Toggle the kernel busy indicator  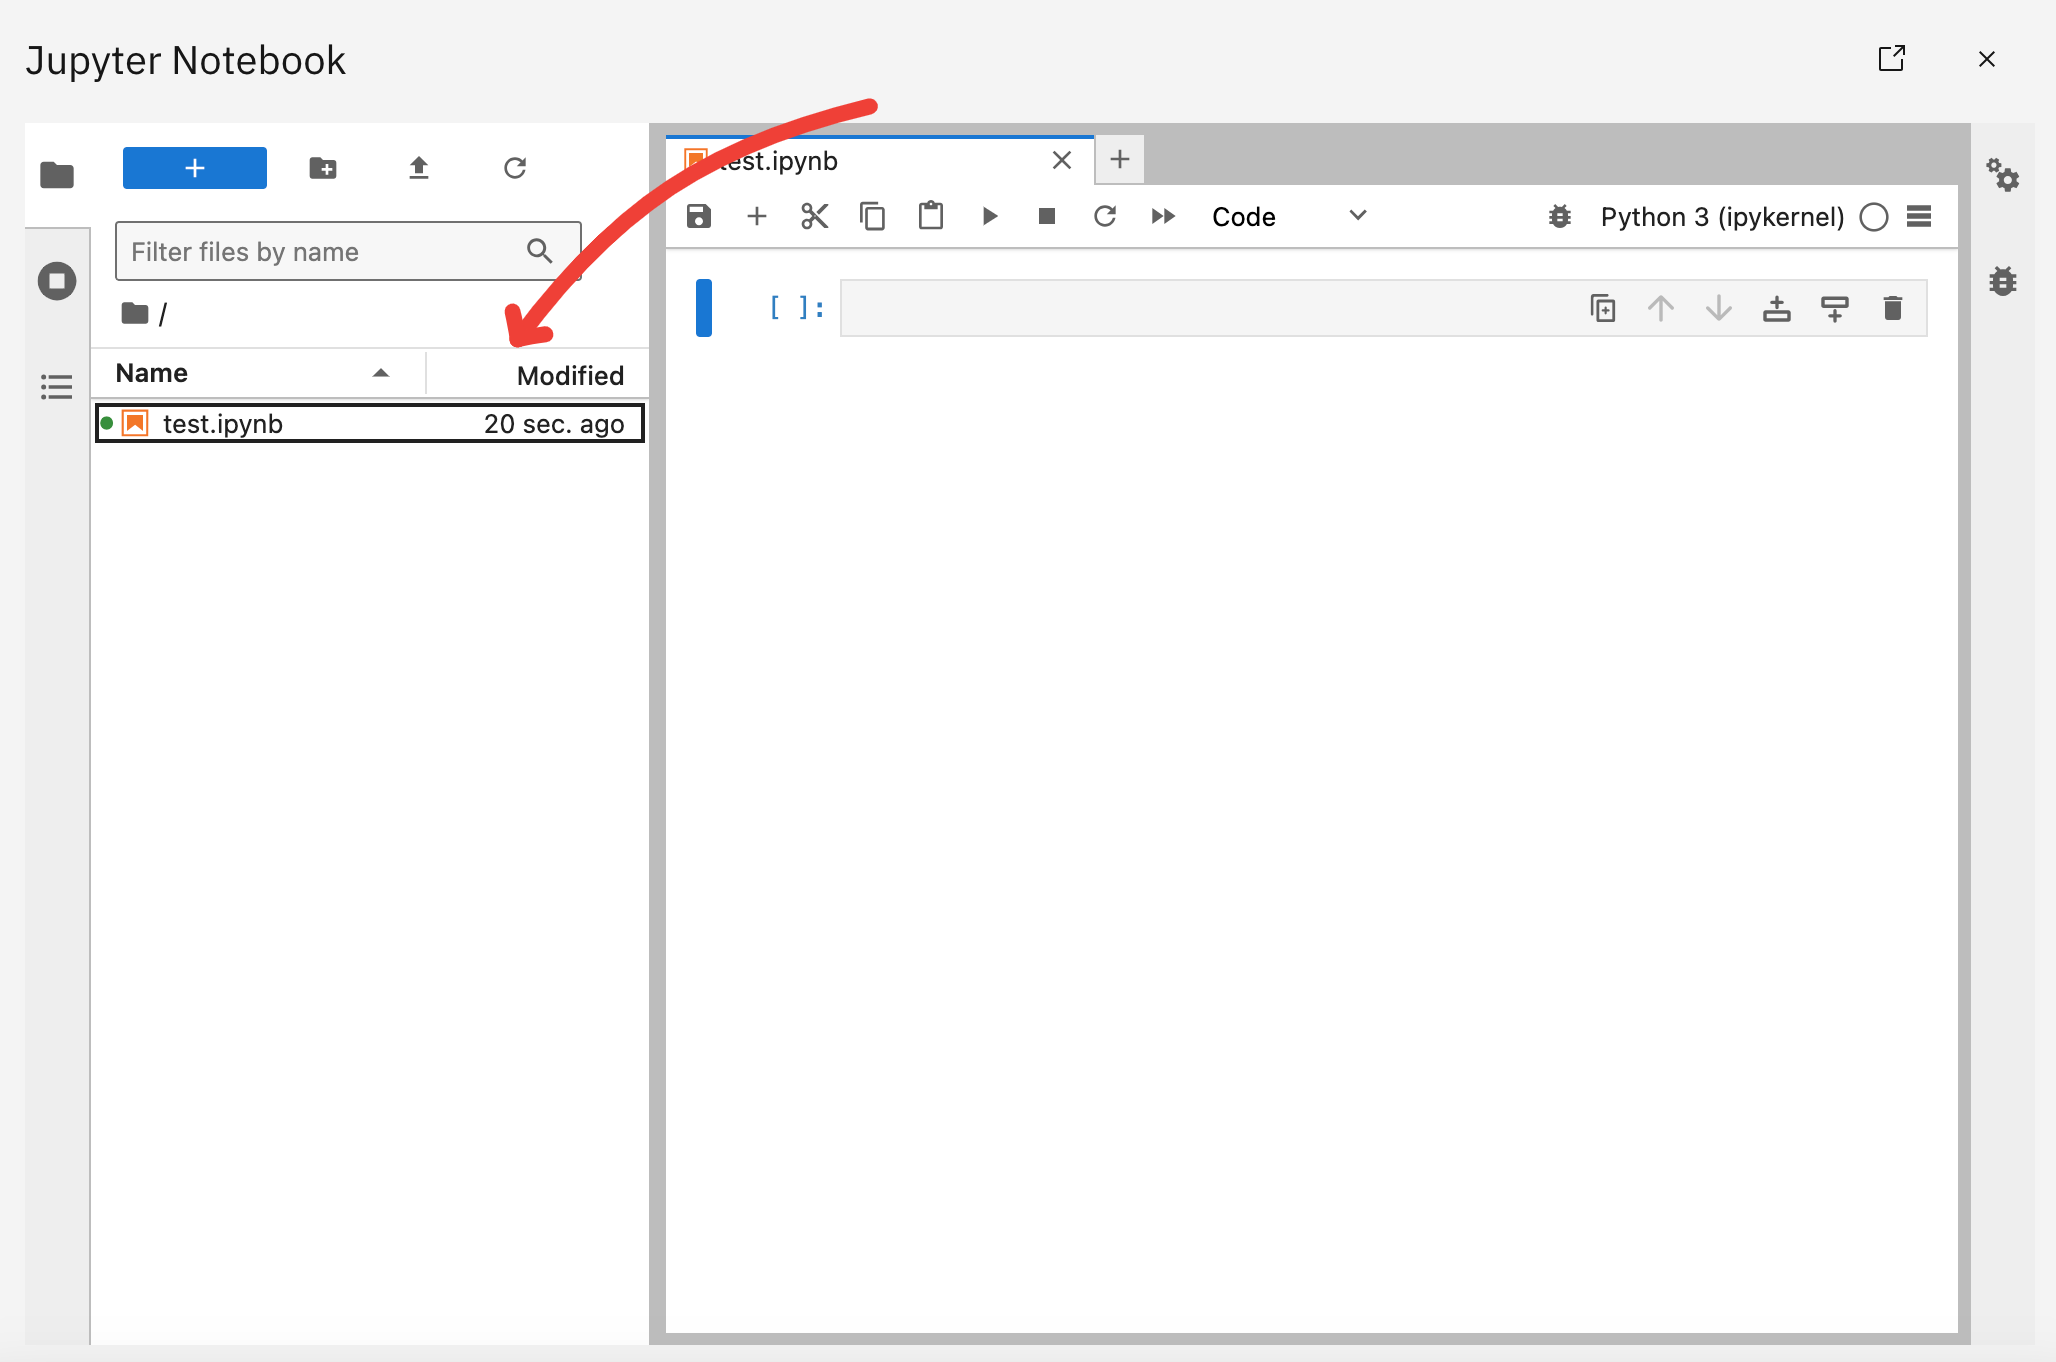(x=1872, y=216)
